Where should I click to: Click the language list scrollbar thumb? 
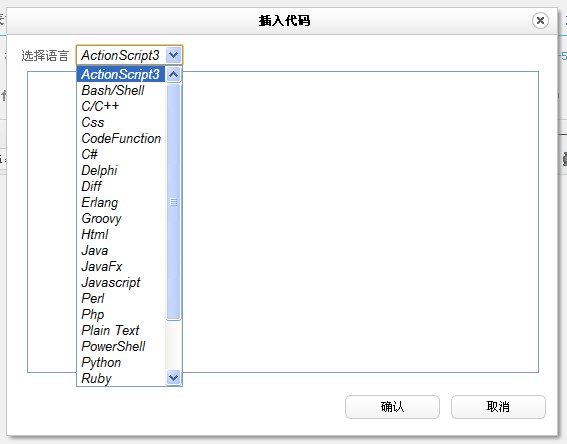click(174, 202)
